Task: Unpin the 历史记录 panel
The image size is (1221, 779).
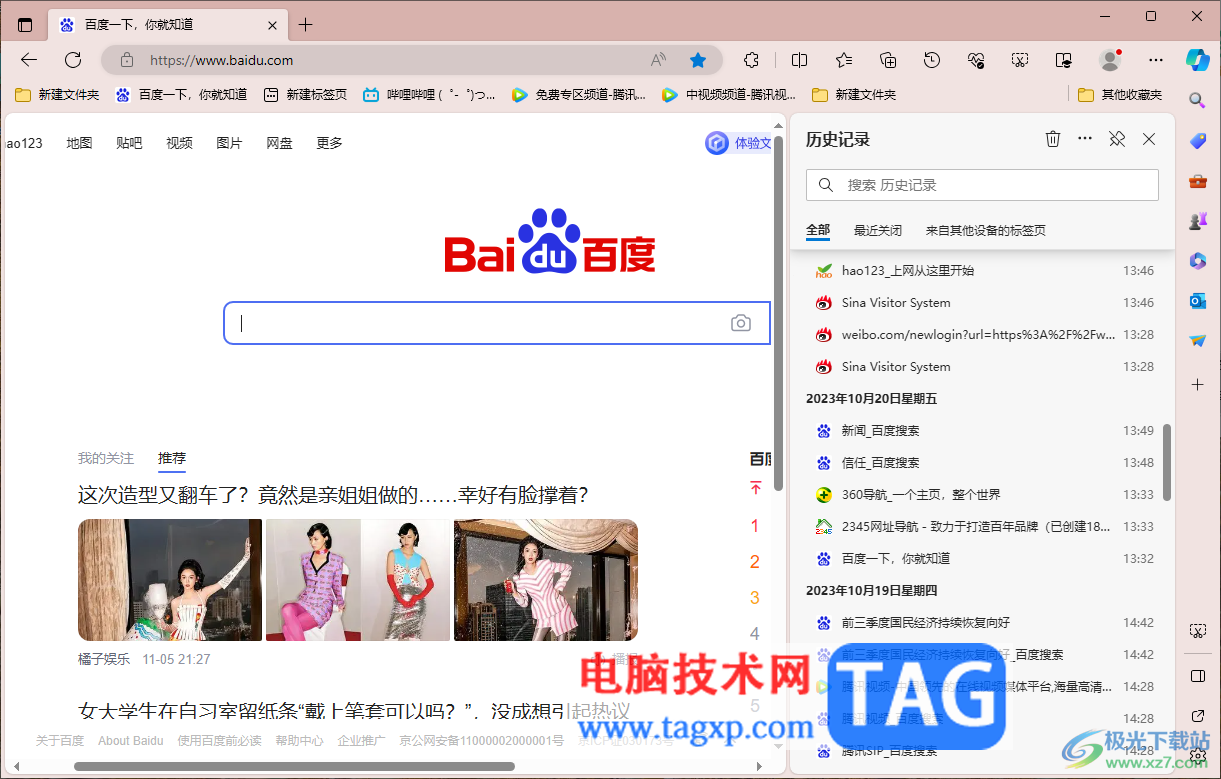Action: tap(1116, 139)
